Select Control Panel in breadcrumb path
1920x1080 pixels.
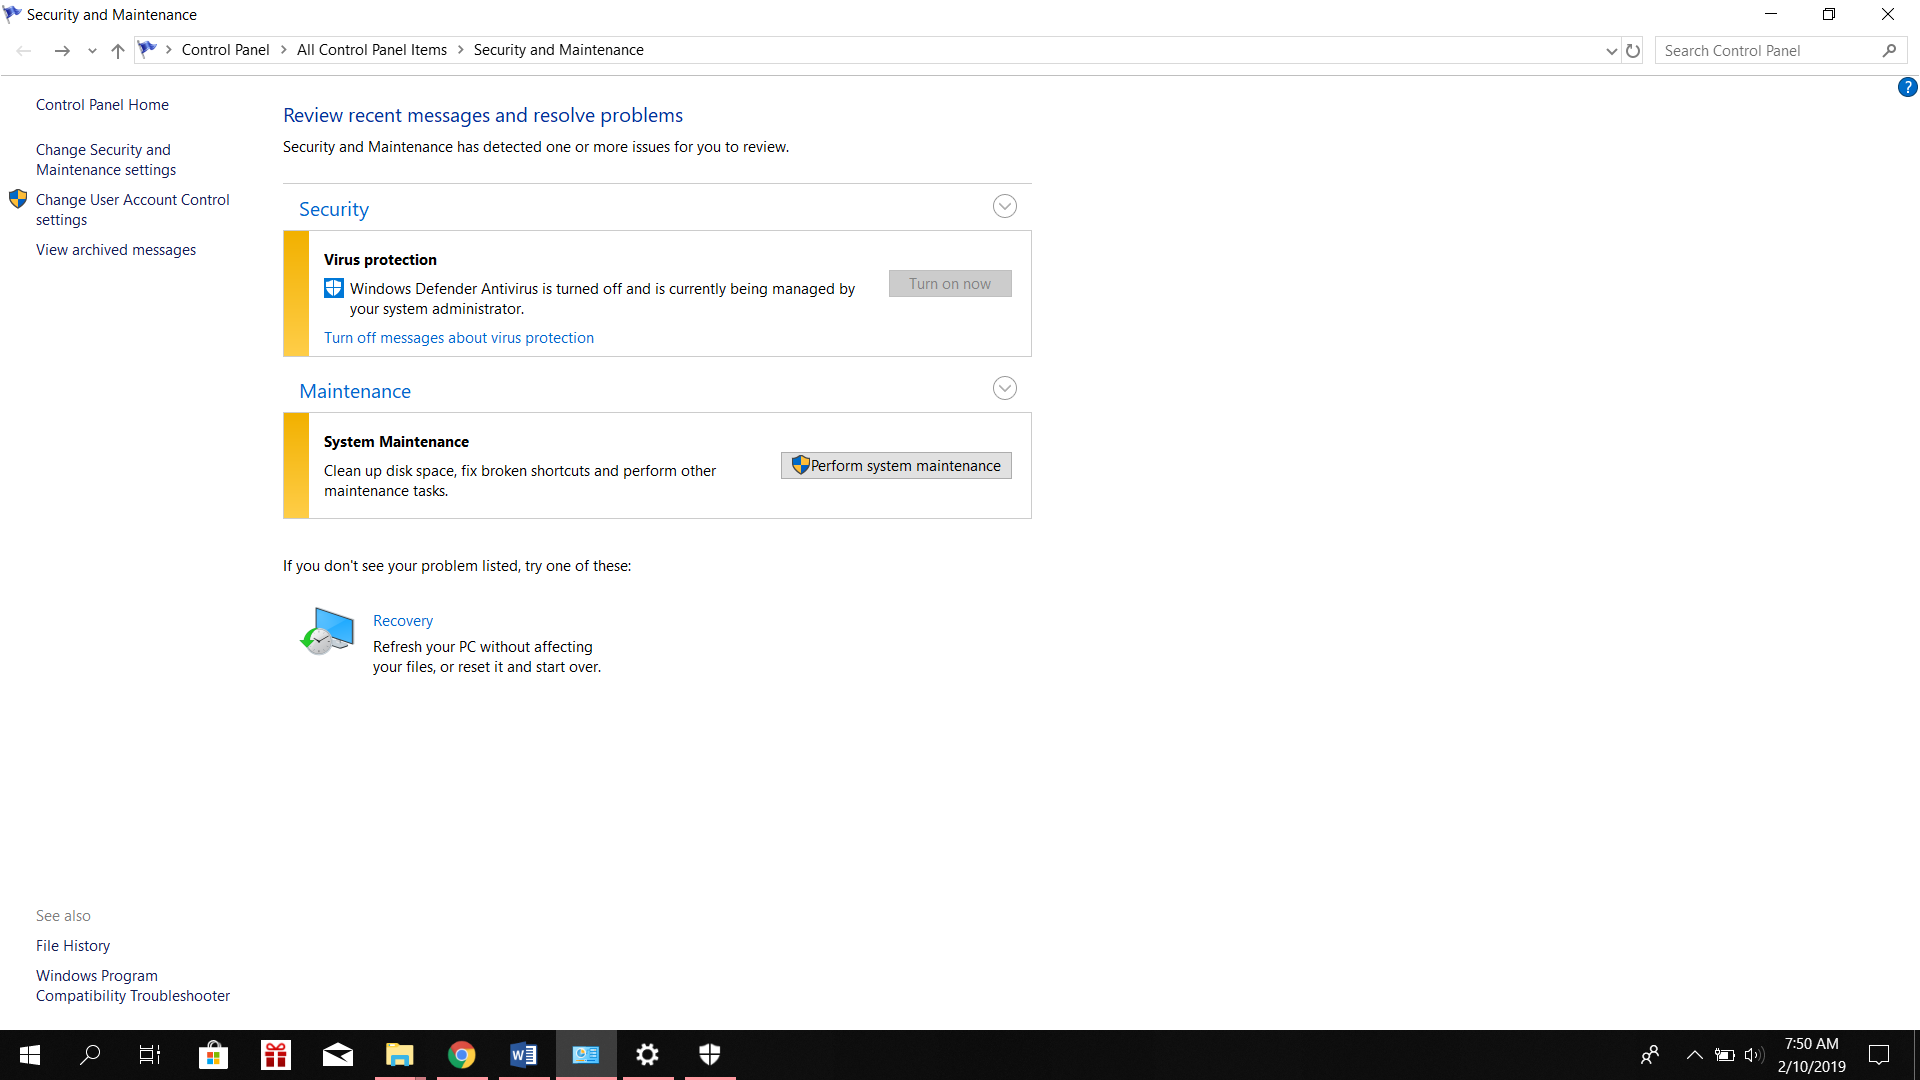(x=225, y=50)
